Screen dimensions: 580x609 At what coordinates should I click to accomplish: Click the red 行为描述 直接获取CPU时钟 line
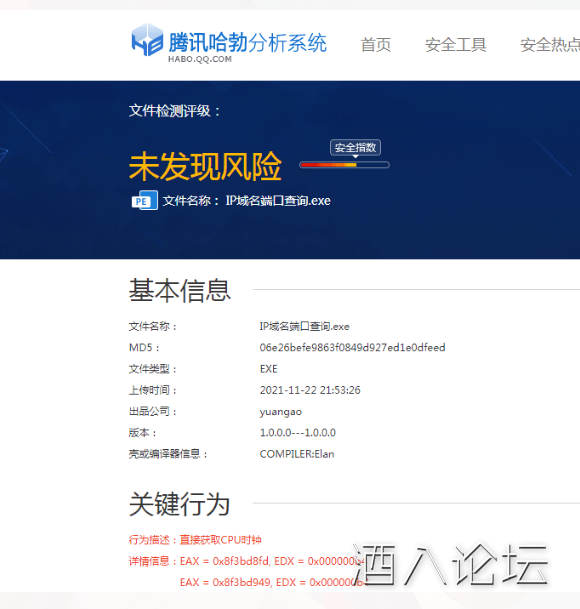(195, 540)
